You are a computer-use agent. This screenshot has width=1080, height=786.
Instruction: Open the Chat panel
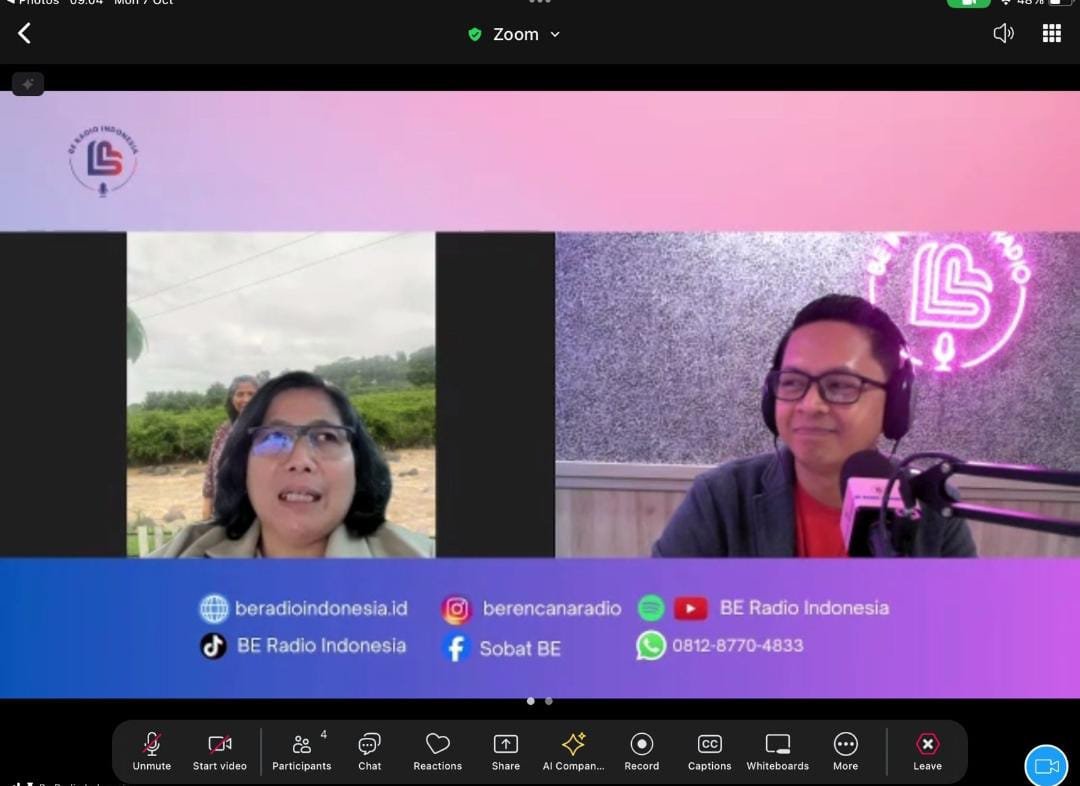[370, 751]
